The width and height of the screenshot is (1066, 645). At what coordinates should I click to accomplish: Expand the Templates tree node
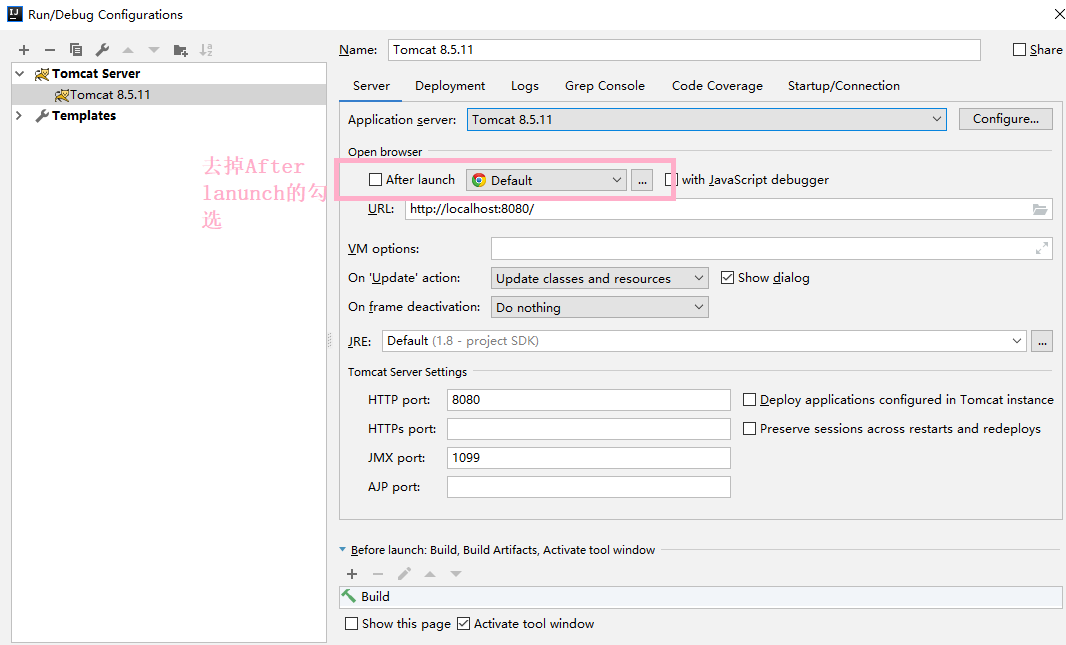(19, 116)
